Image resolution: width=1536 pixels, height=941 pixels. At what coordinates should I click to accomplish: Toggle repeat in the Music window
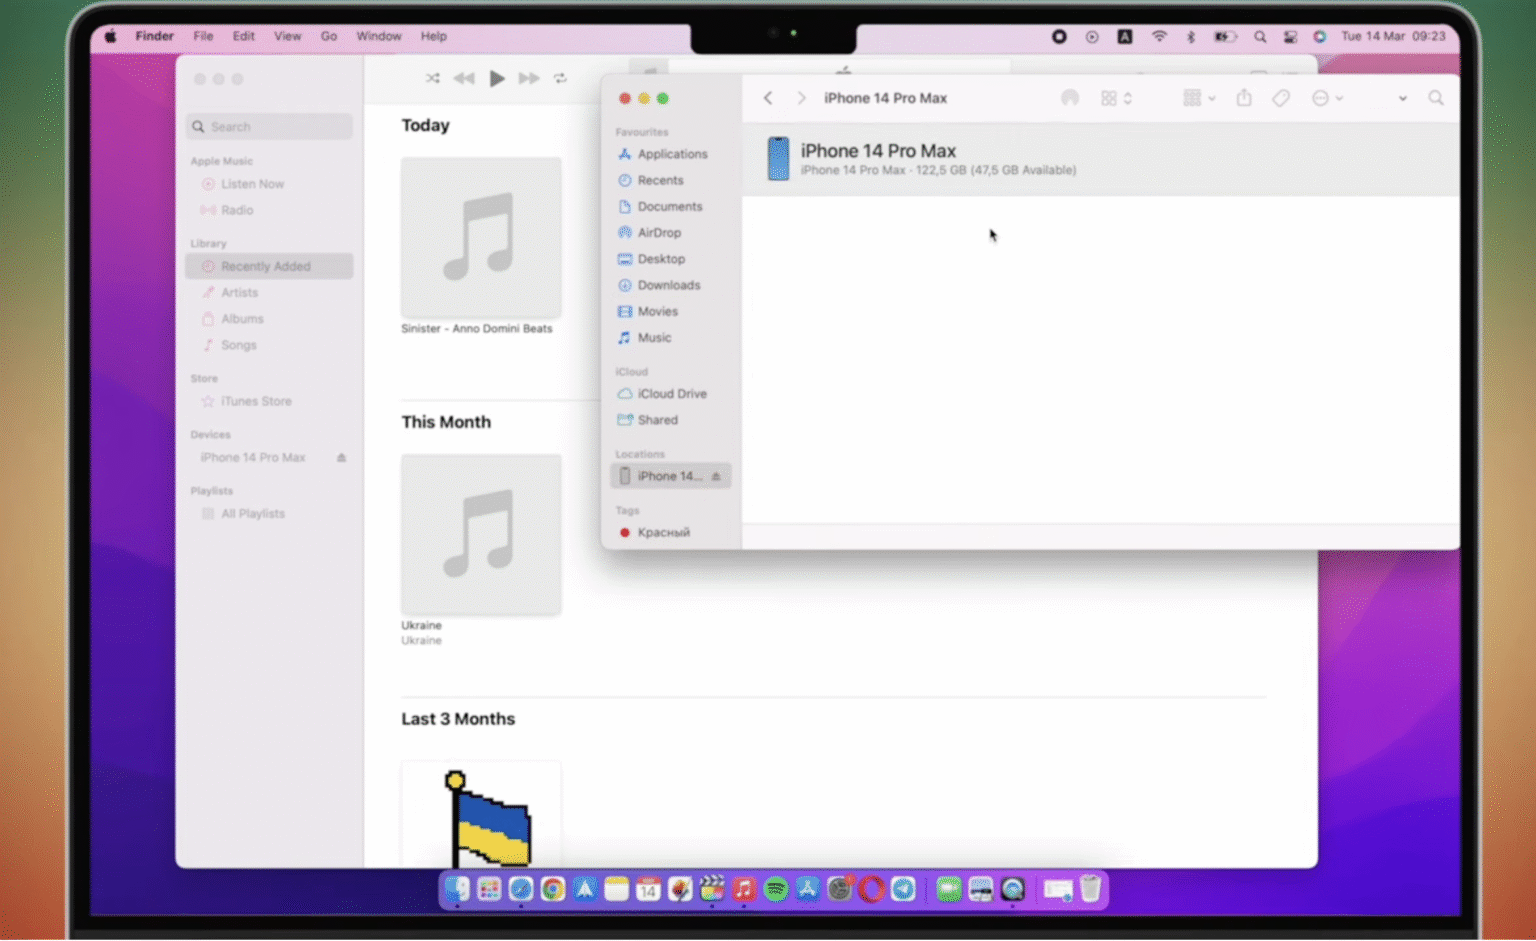(560, 78)
